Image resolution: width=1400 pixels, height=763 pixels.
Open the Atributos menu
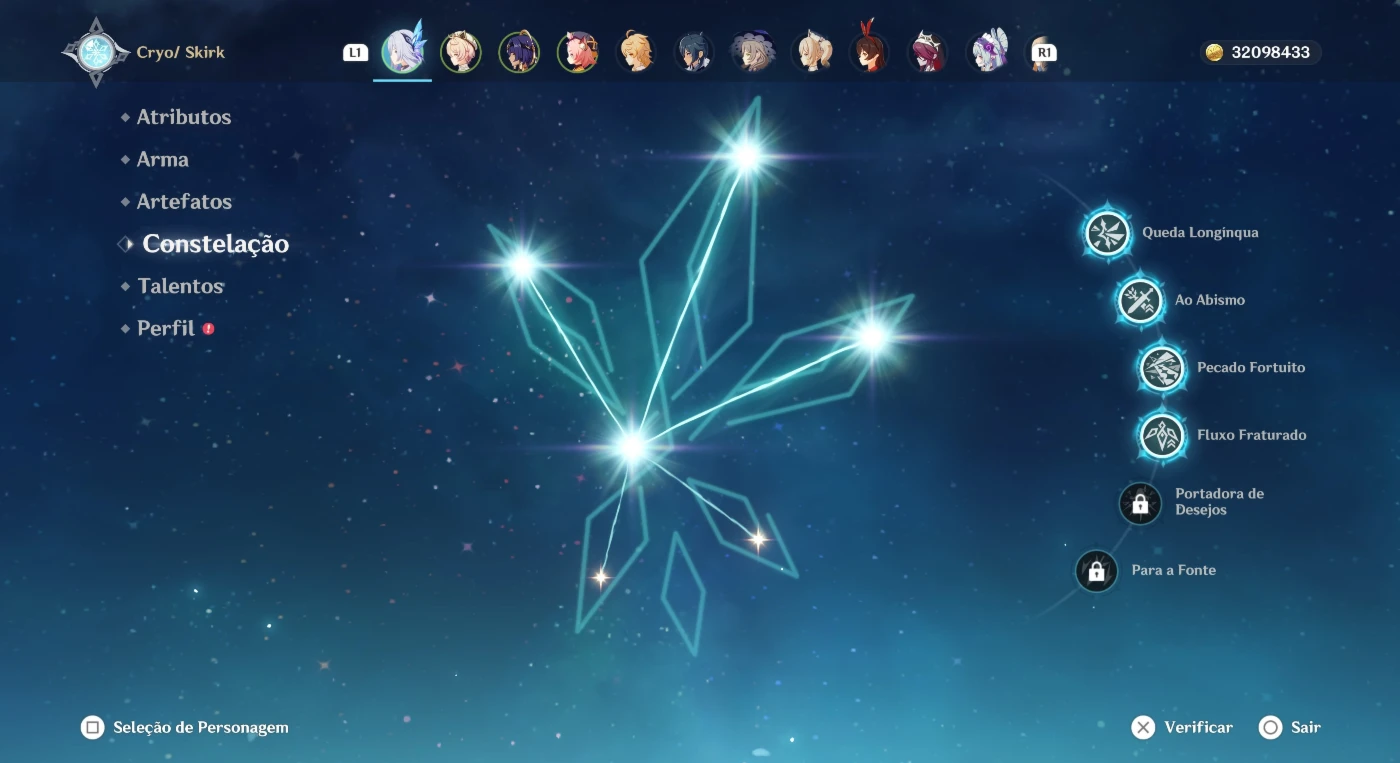pos(184,117)
